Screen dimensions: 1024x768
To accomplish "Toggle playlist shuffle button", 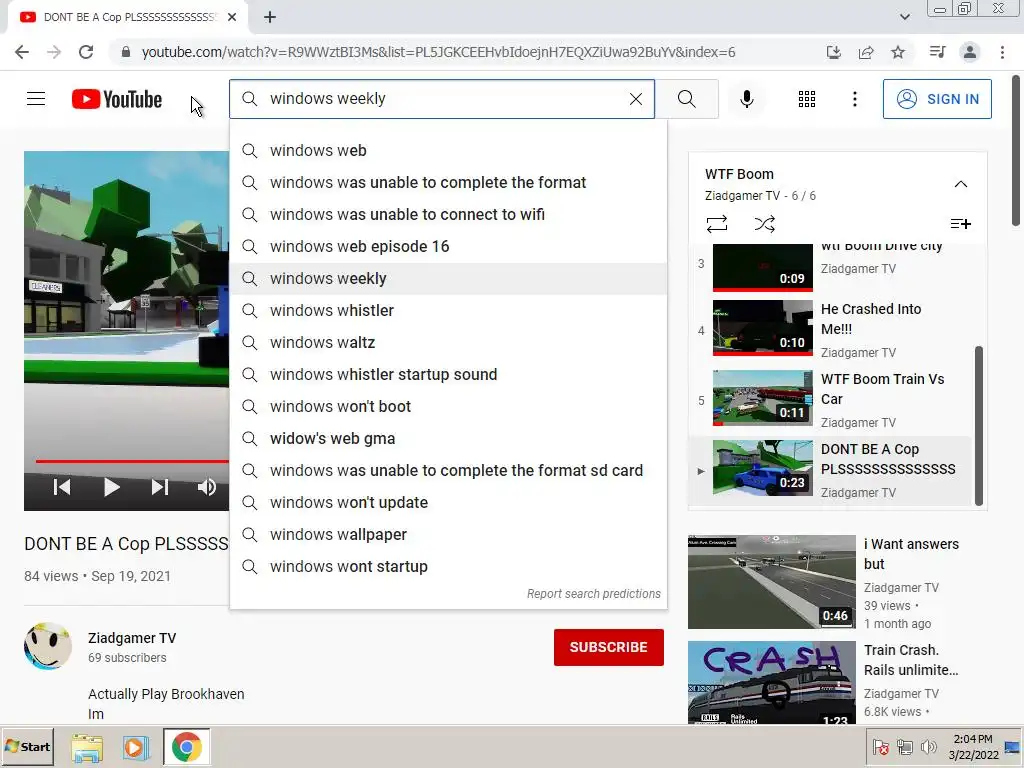I will (x=764, y=224).
